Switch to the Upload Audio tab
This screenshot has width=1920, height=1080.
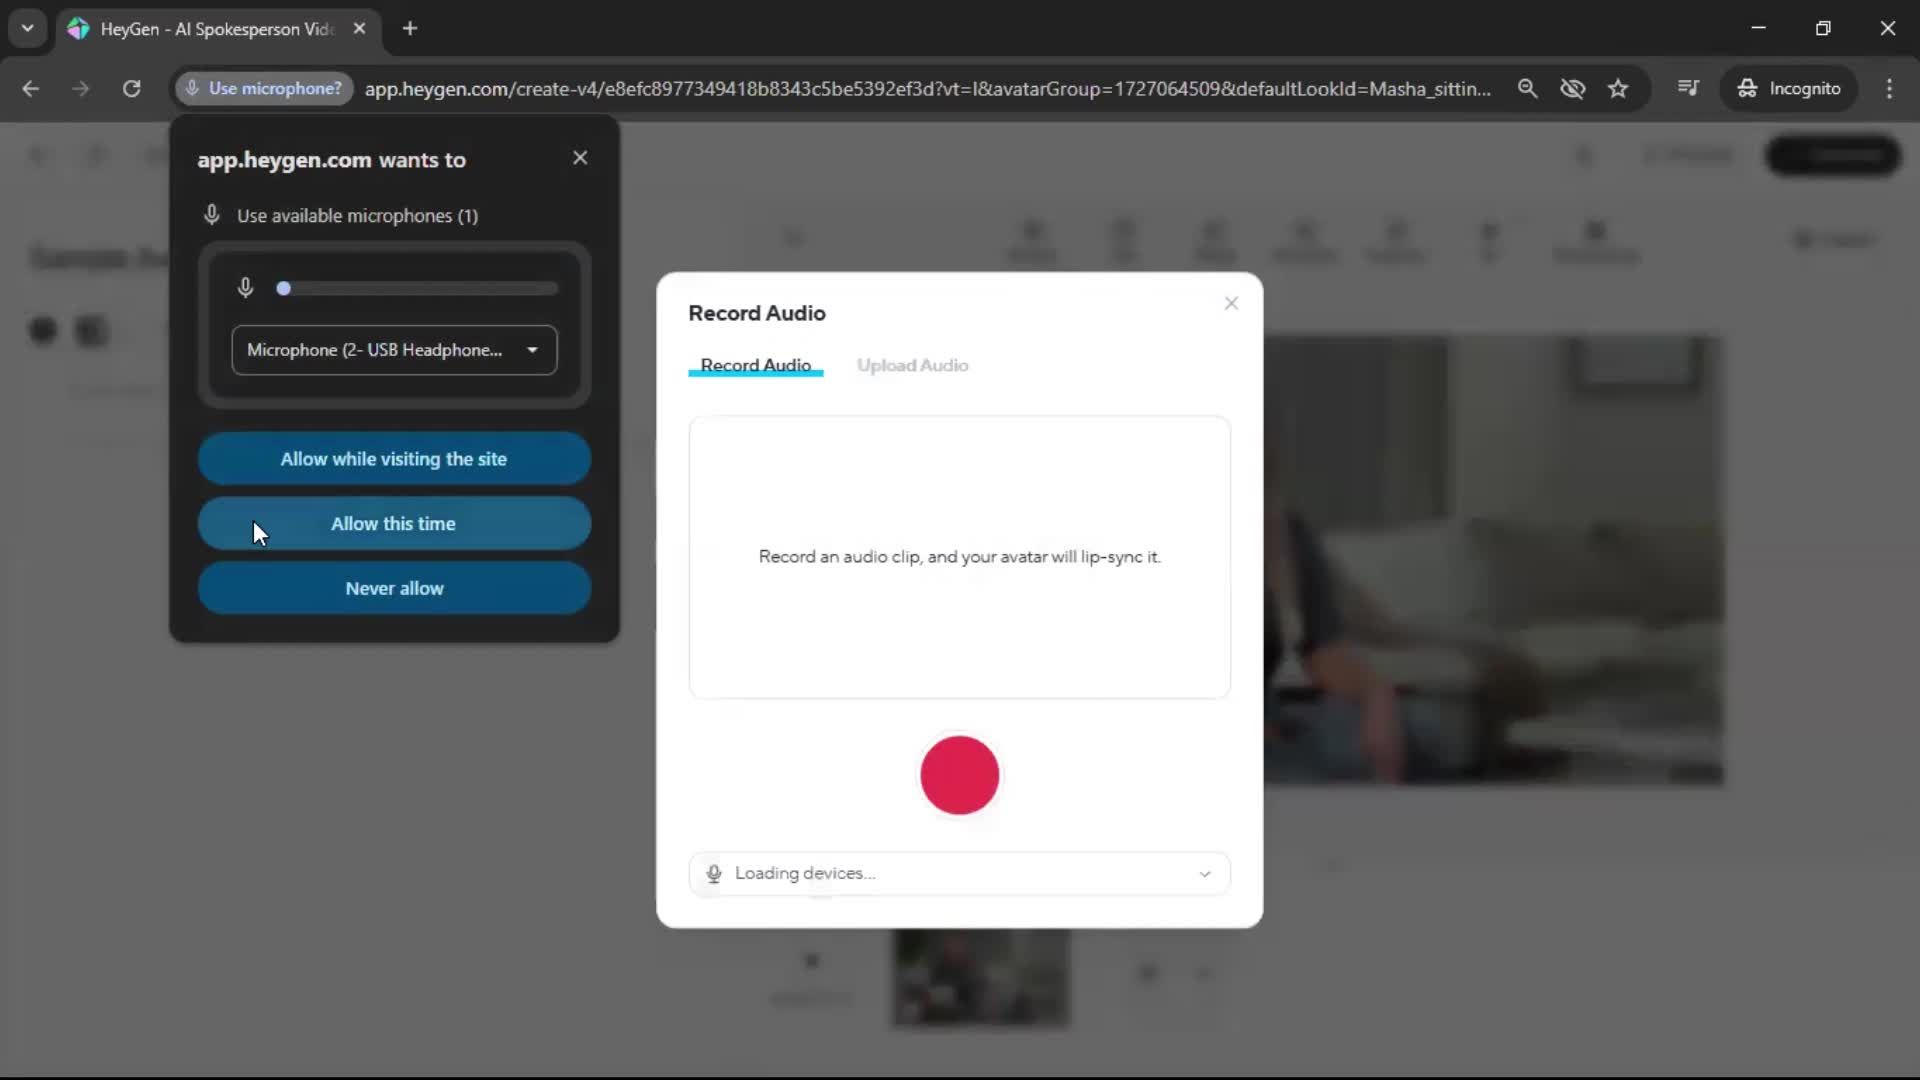pos(912,365)
